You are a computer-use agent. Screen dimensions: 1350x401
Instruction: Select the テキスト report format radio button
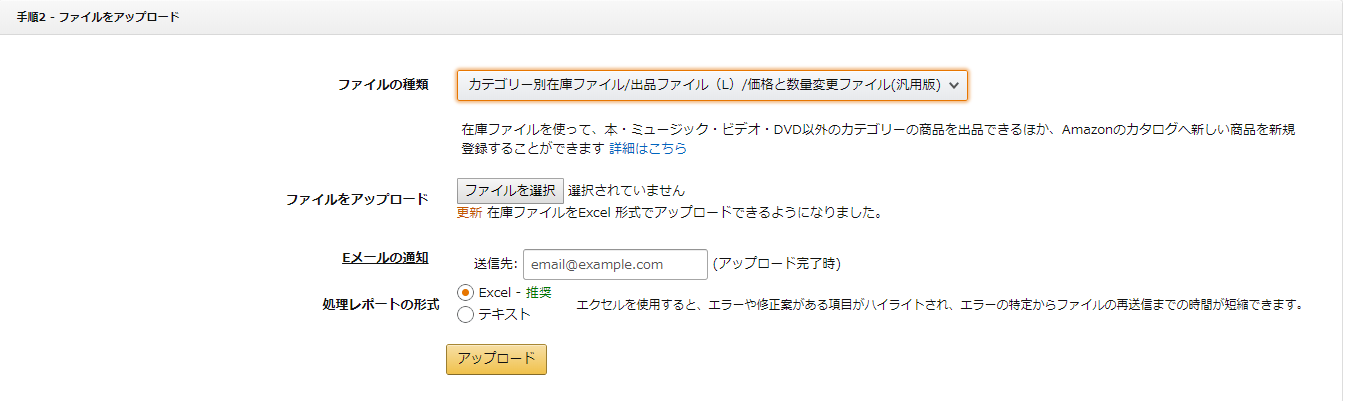point(465,315)
